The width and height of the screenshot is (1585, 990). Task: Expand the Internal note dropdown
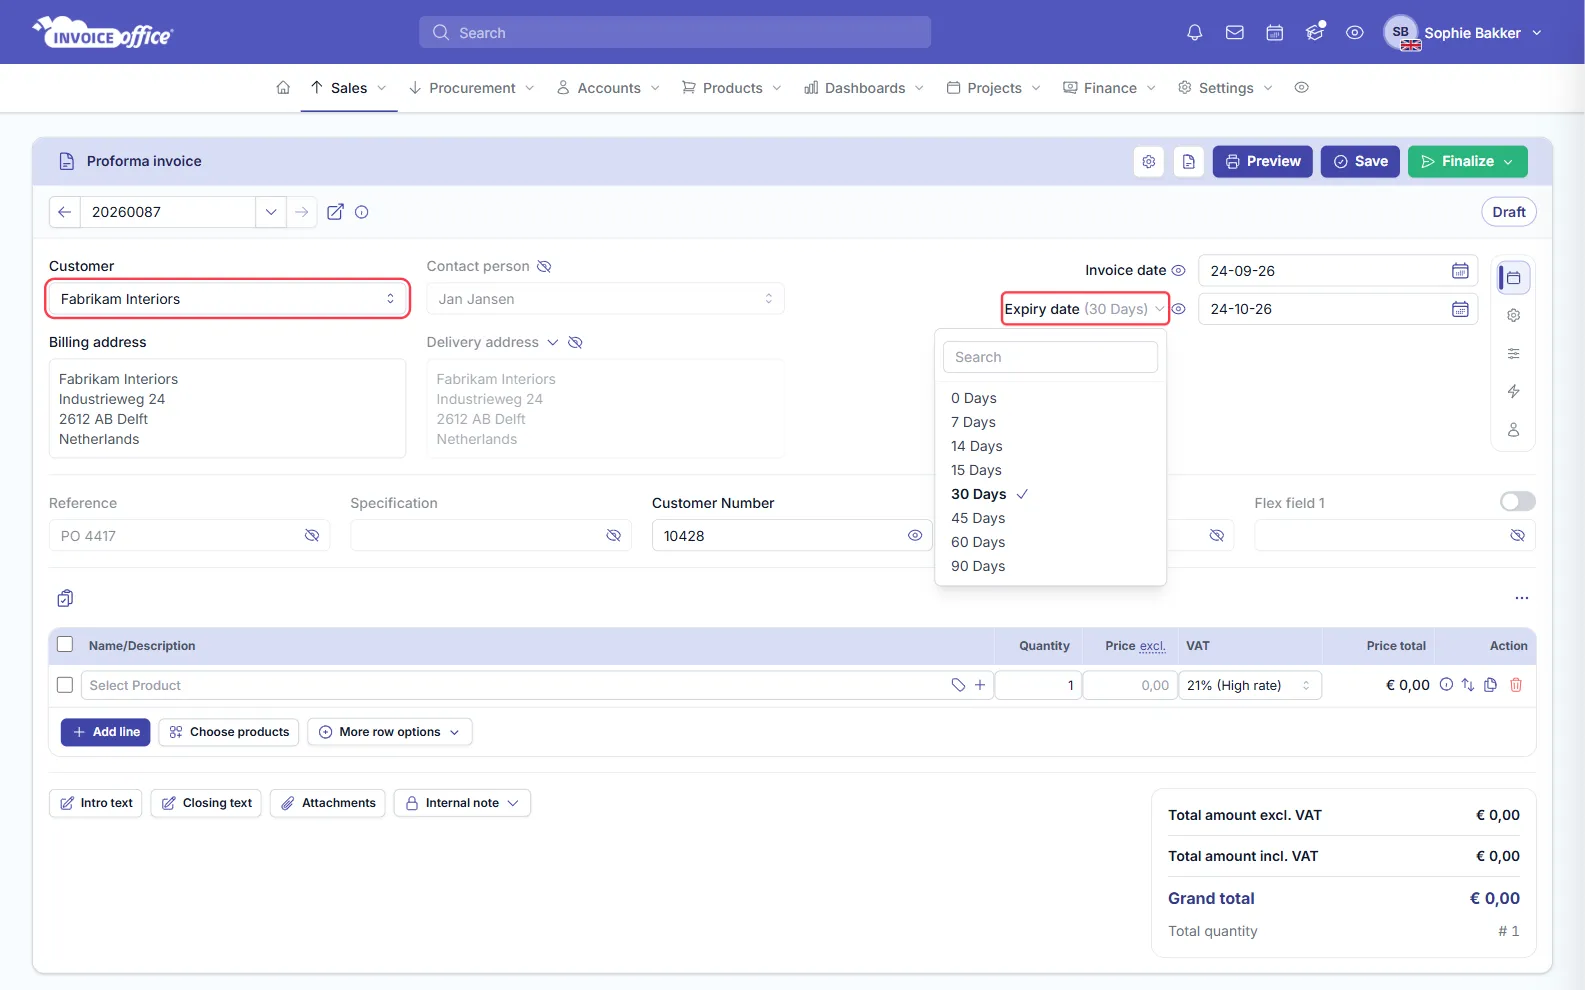coord(462,803)
